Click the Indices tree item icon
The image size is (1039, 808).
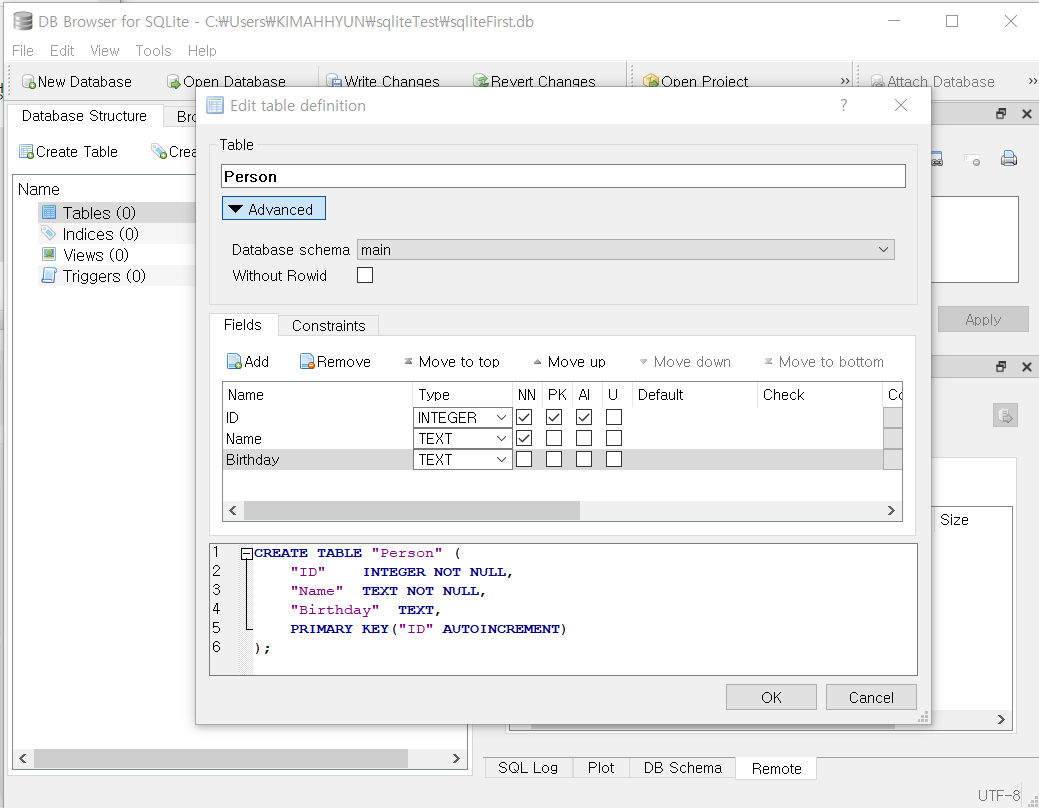tap(49, 233)
